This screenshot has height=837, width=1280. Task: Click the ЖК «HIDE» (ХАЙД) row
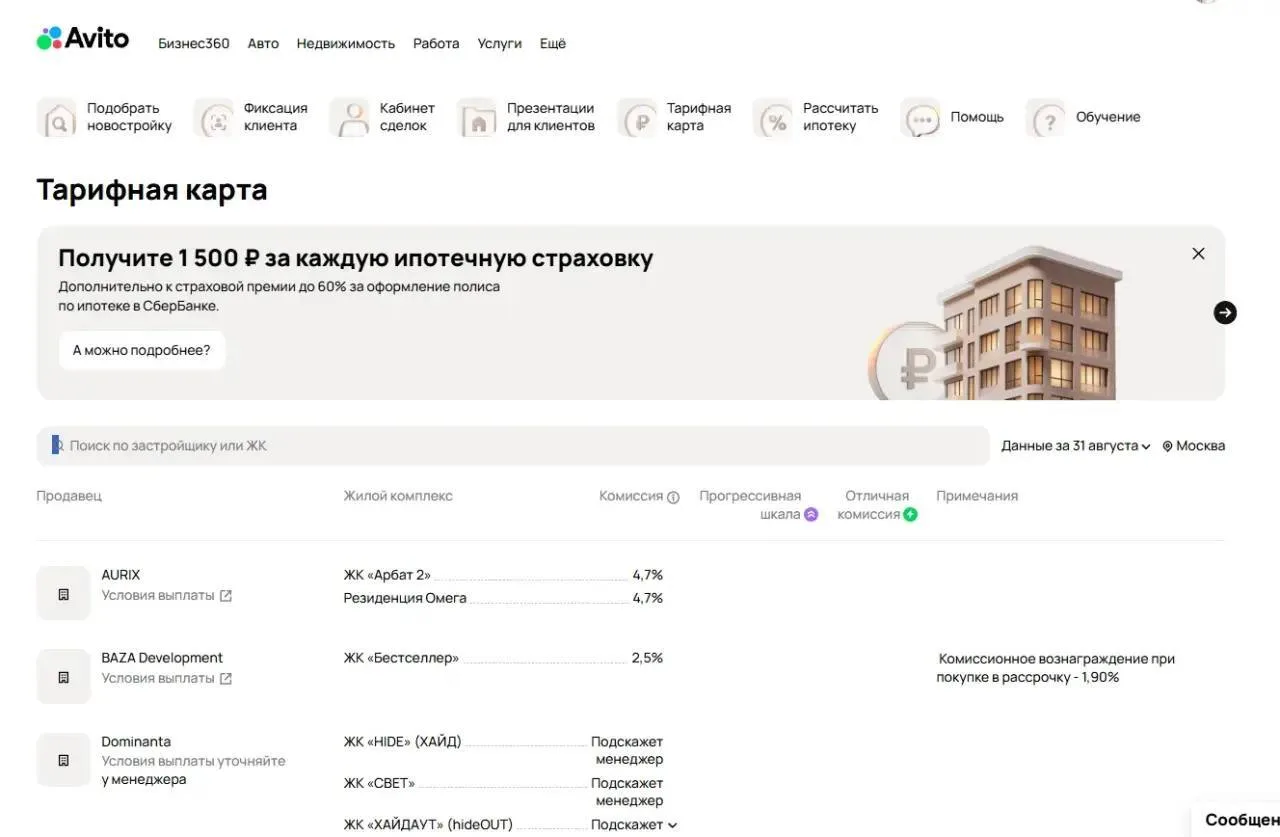click(503, 750)
